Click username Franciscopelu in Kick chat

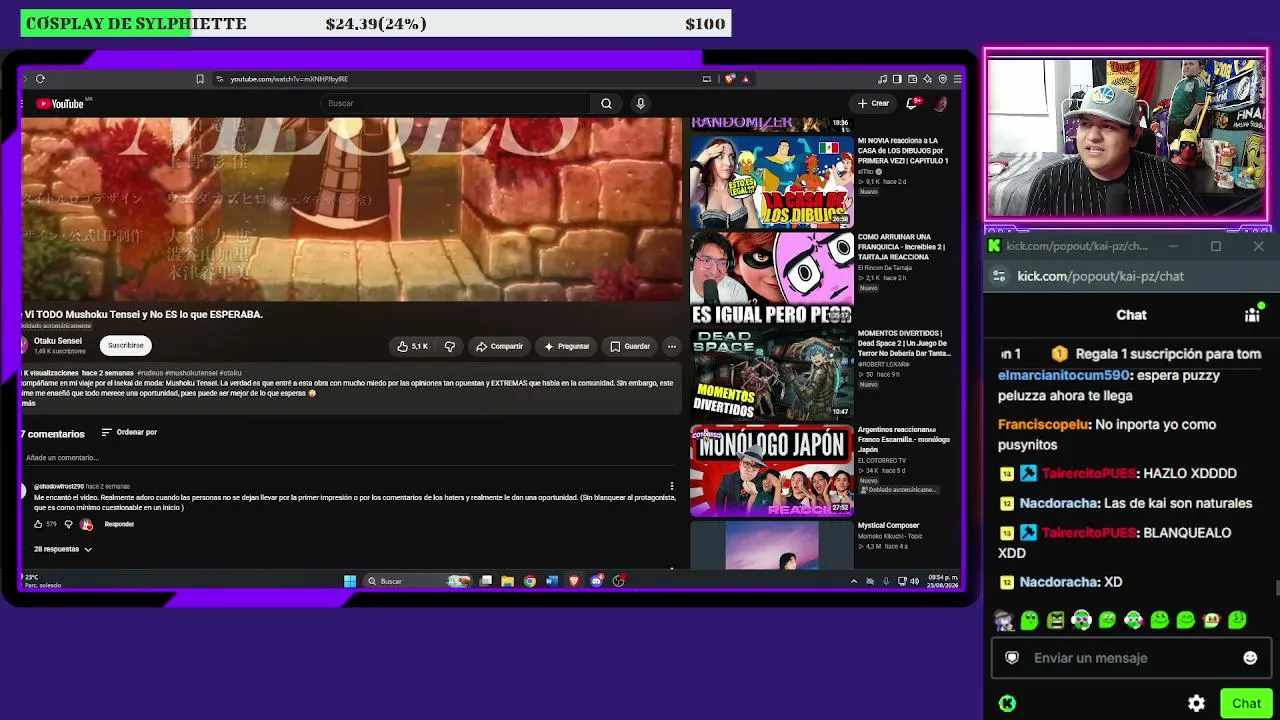[x=1043, y=424]
